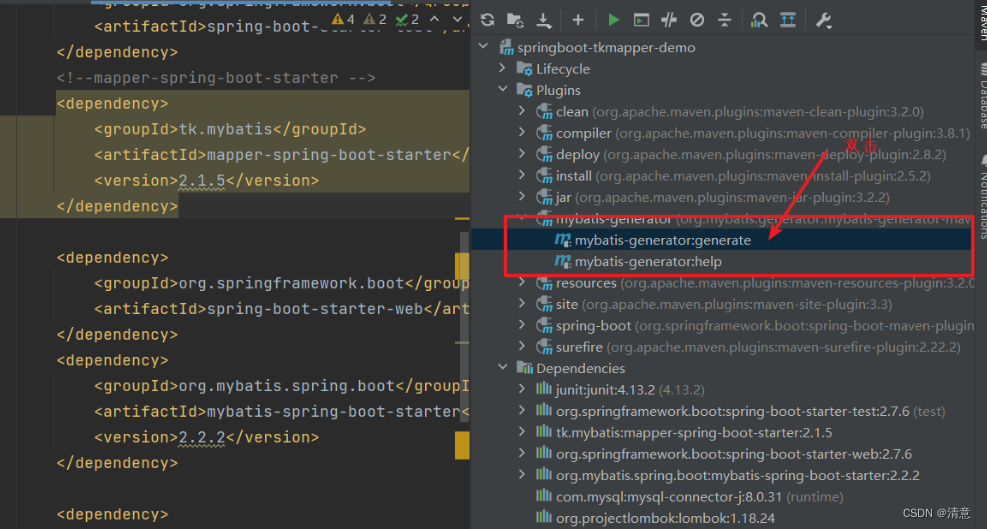Open the Database tool window tab

981,94
